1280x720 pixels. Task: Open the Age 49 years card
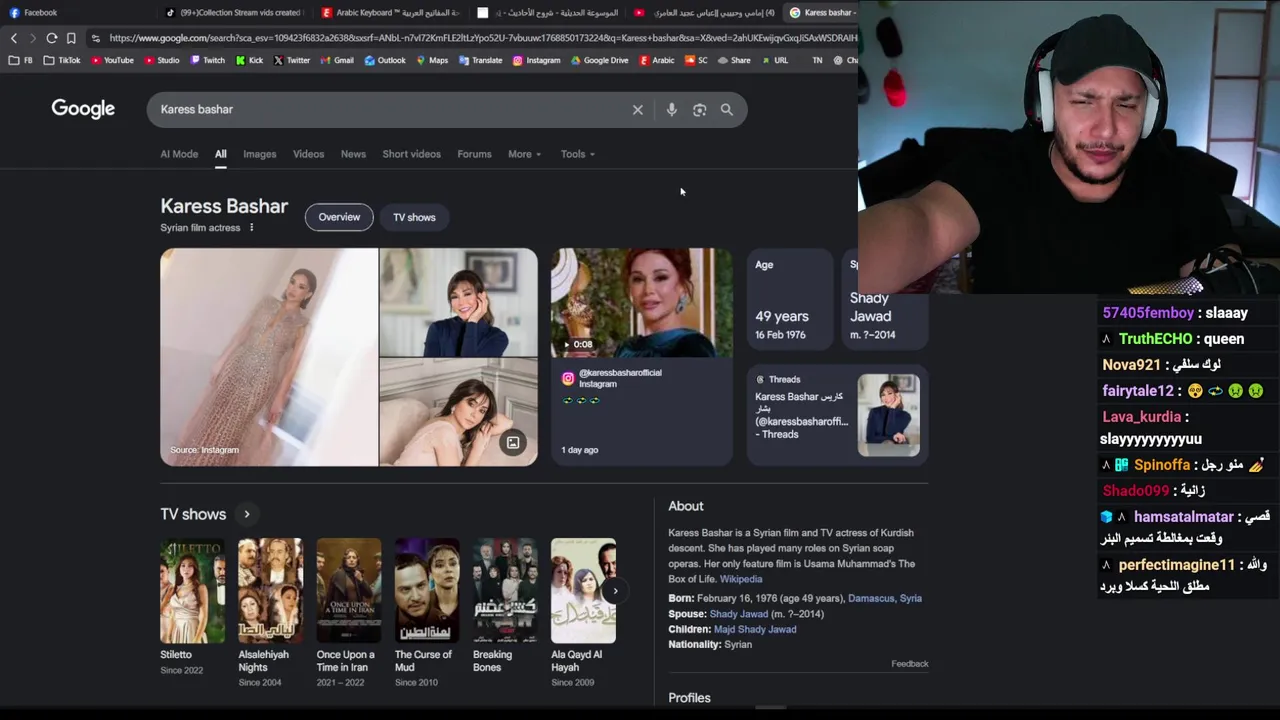[x=790, y=298]
